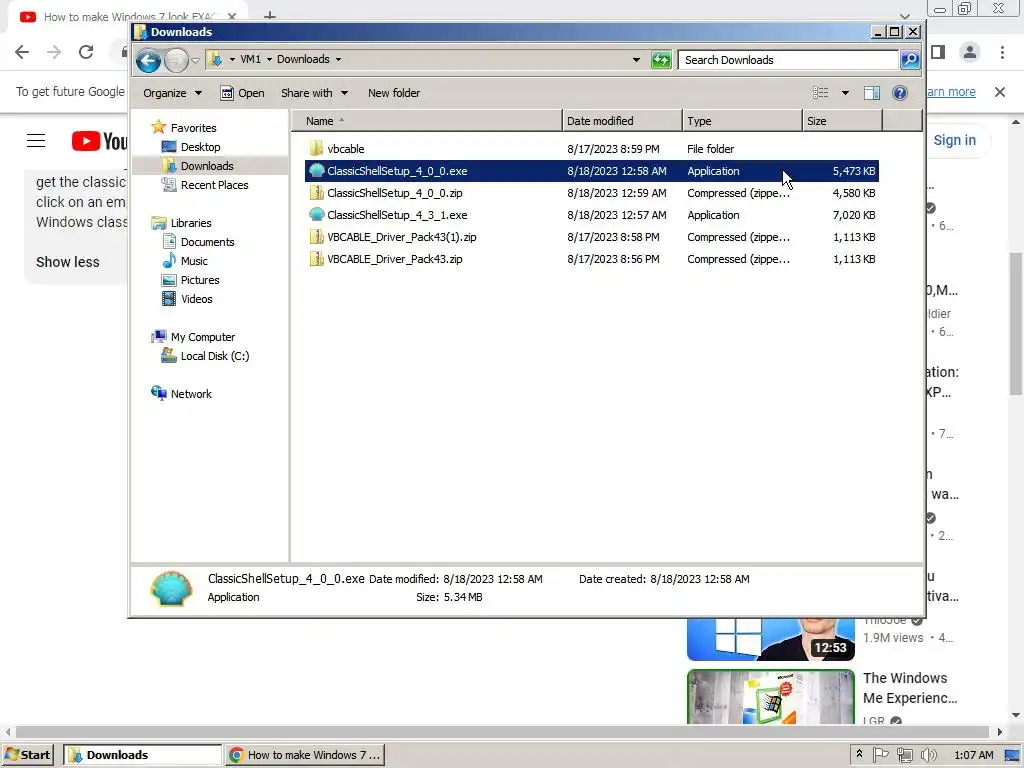The image size is (1024, 768).
Task: Click Chrome profile avatar icon
Action: pos(970,52)
